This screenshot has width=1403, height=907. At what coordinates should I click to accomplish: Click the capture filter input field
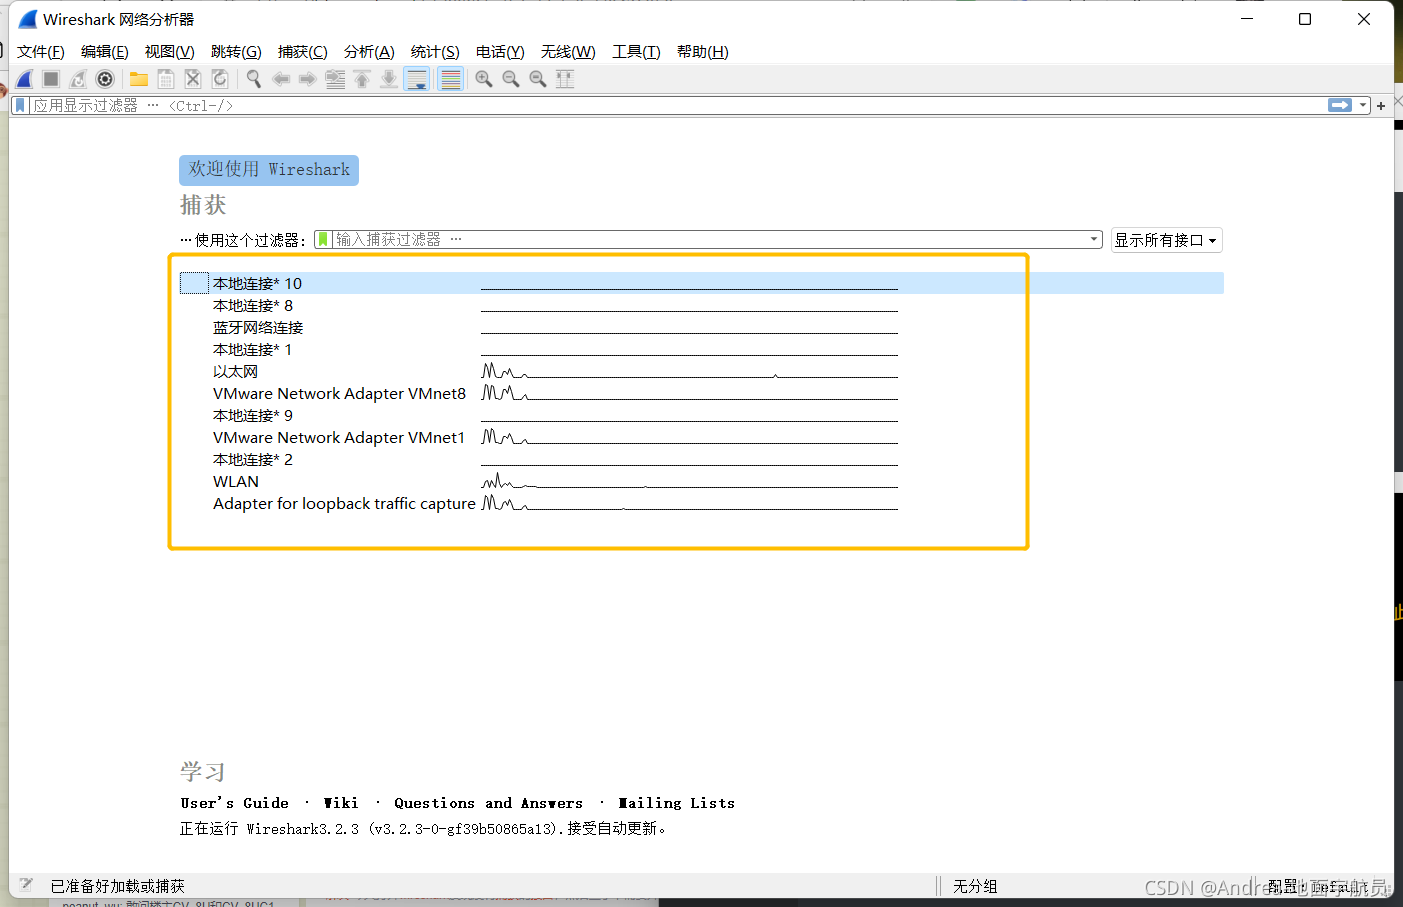pos(708,239)
